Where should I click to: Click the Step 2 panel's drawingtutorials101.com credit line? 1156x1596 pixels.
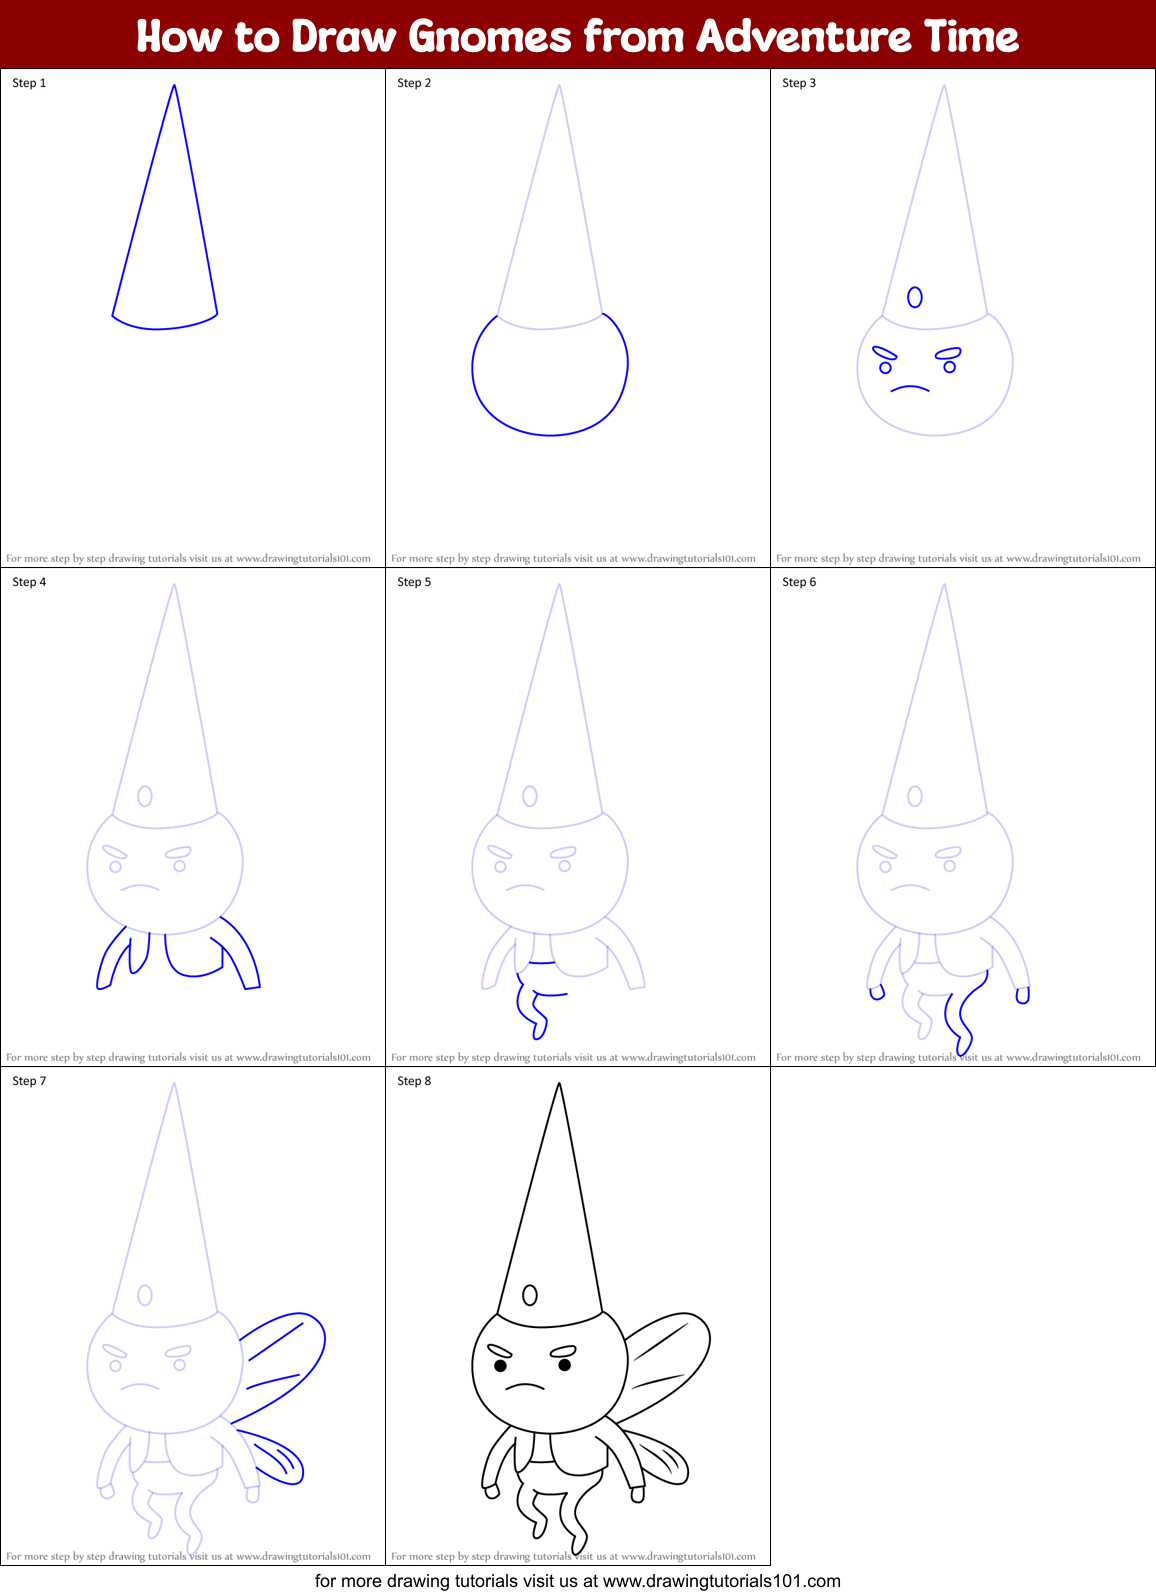click(573, 559)
